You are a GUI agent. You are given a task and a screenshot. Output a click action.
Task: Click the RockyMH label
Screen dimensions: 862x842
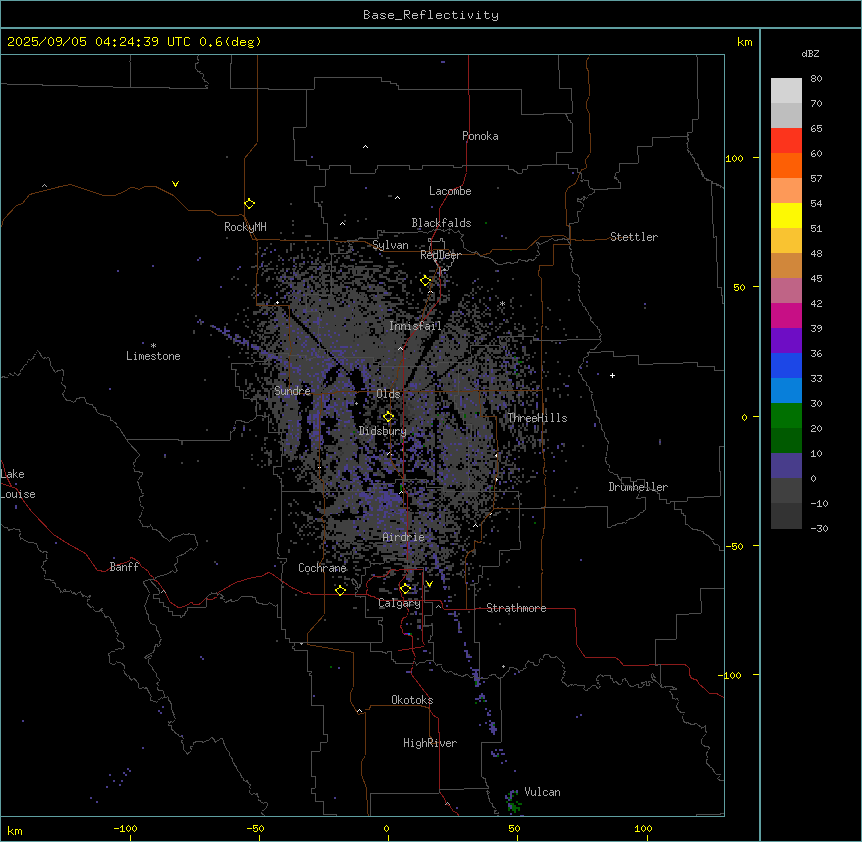pyautogui.click(x=245, y=227)
